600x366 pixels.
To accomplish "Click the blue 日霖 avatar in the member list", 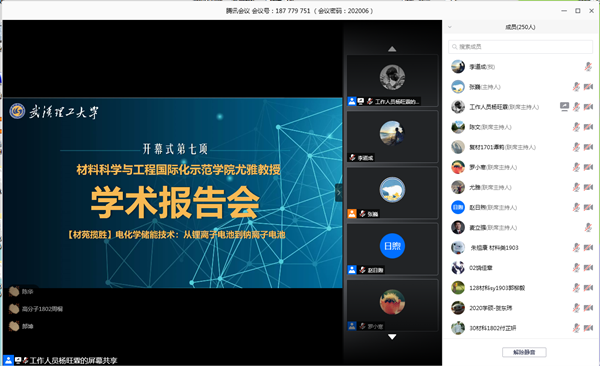I will [x=458, y=208].
